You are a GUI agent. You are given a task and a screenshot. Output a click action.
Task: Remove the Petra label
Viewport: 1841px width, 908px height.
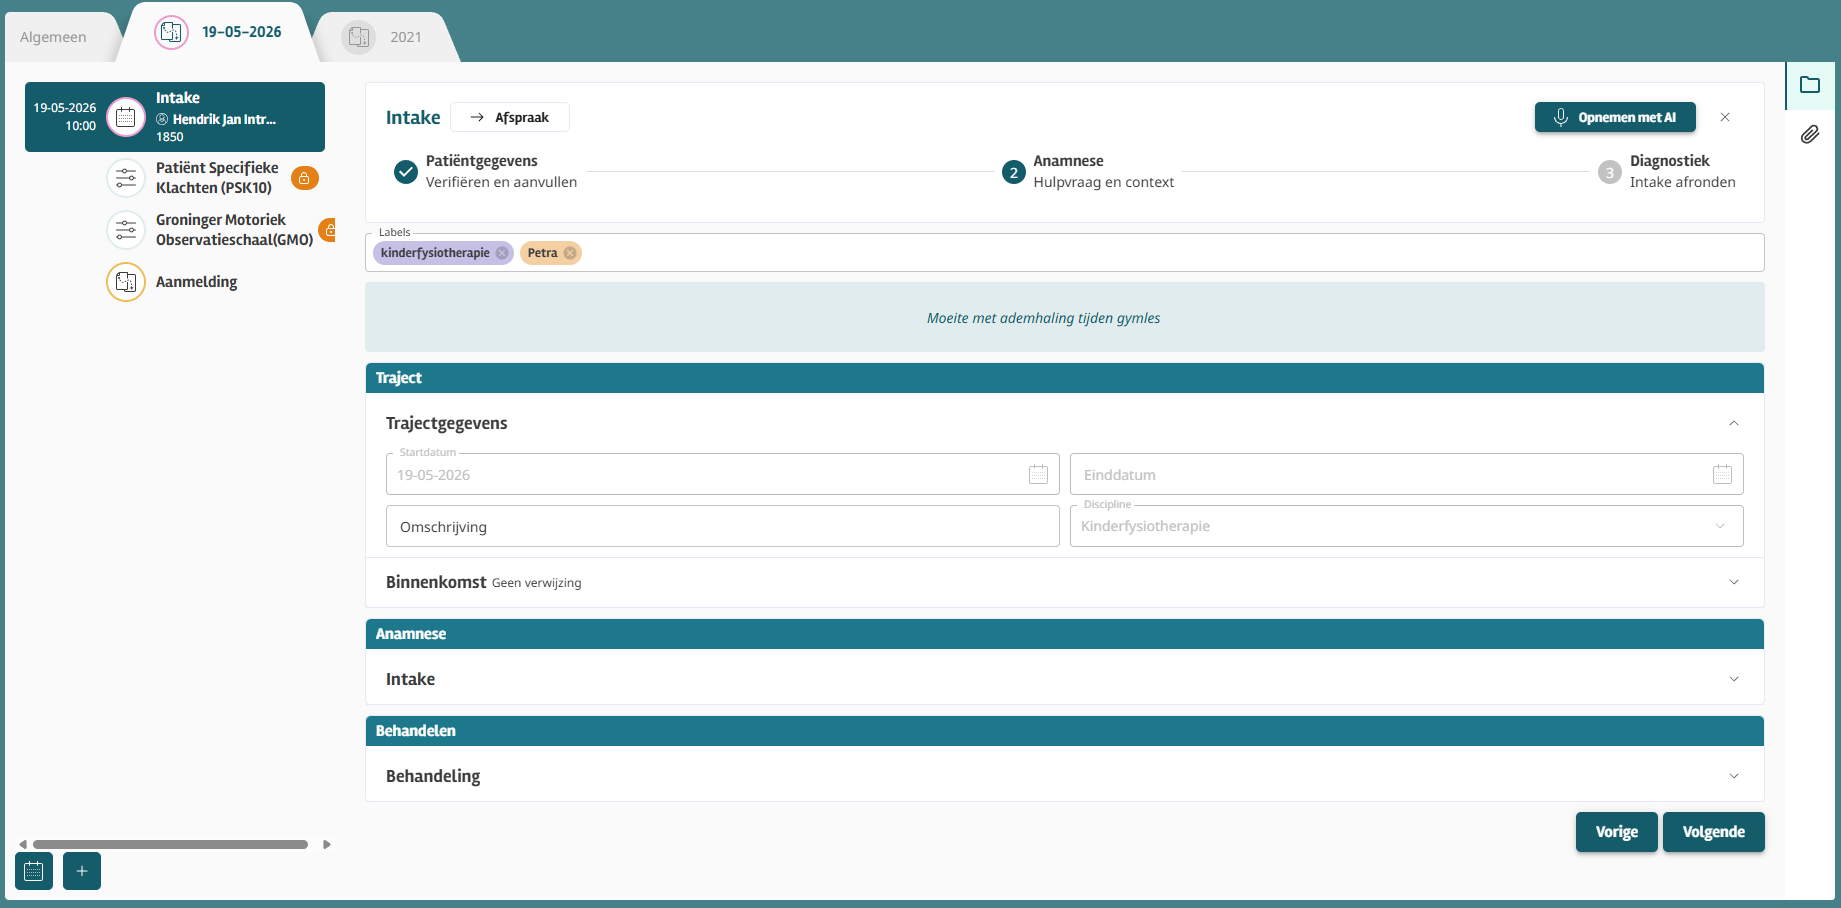click(x=570, y=253)
